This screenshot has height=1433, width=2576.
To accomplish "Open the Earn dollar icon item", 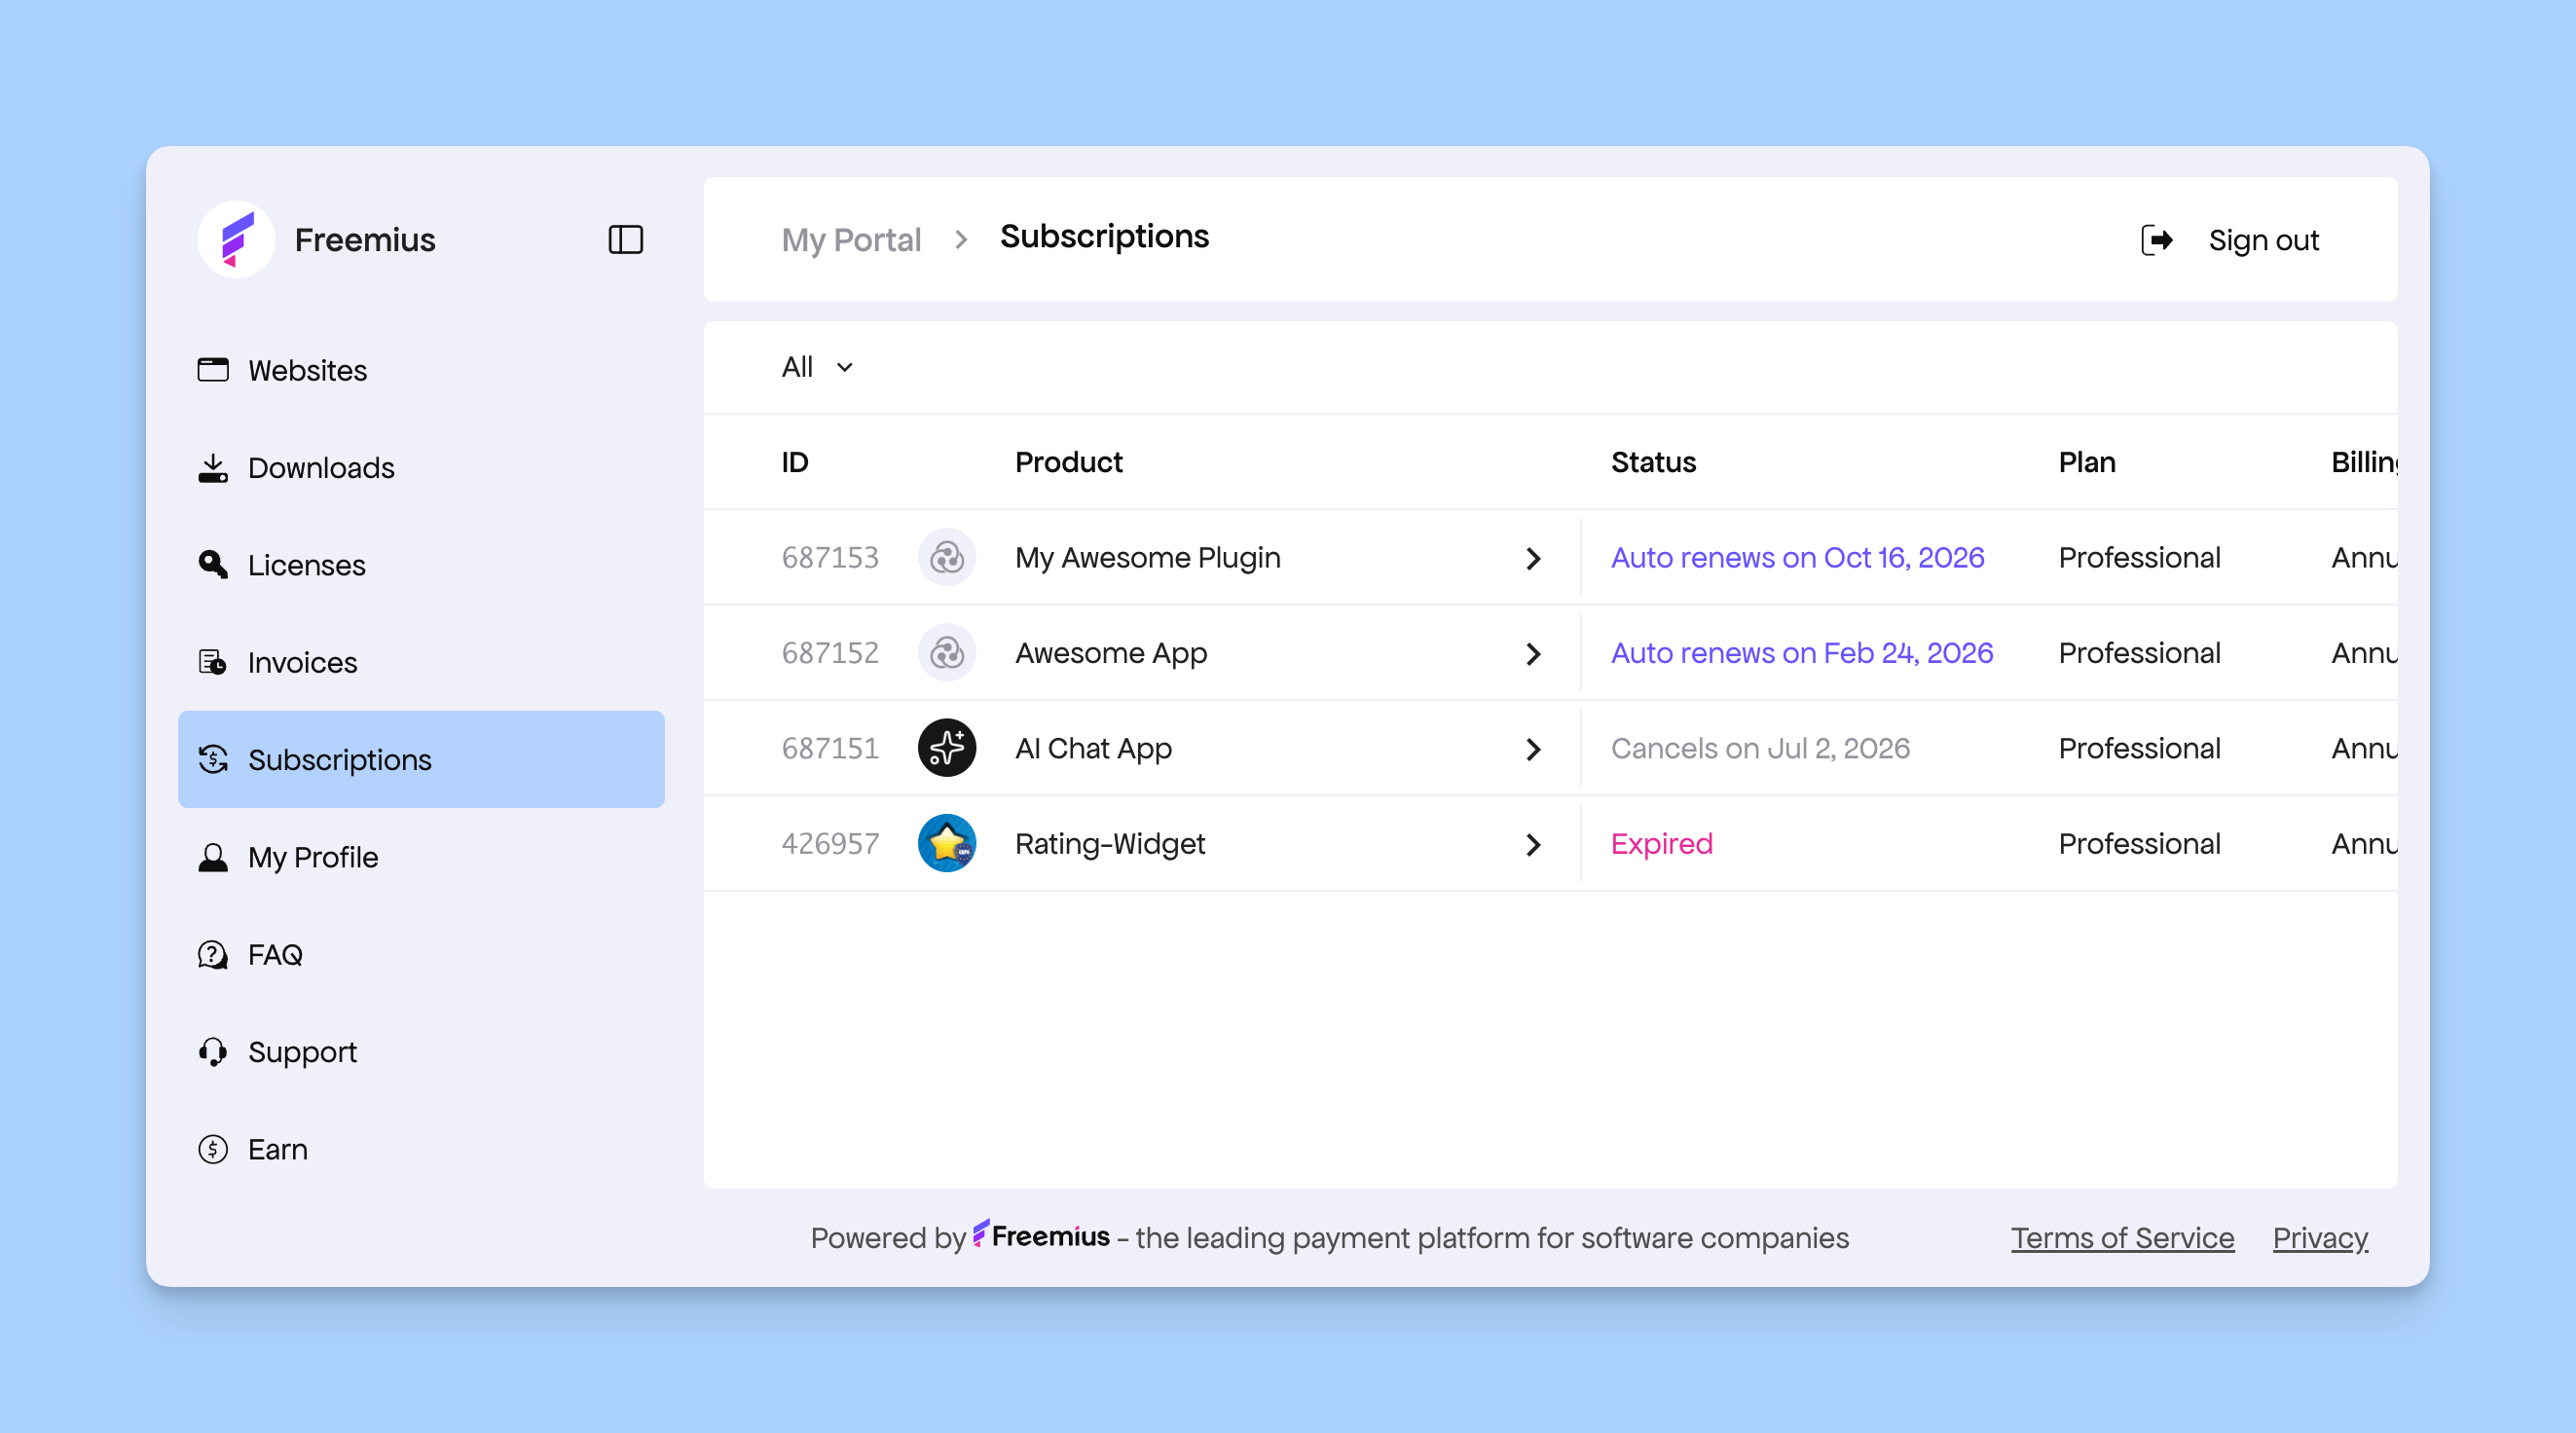I will [x=213, y=1149].
